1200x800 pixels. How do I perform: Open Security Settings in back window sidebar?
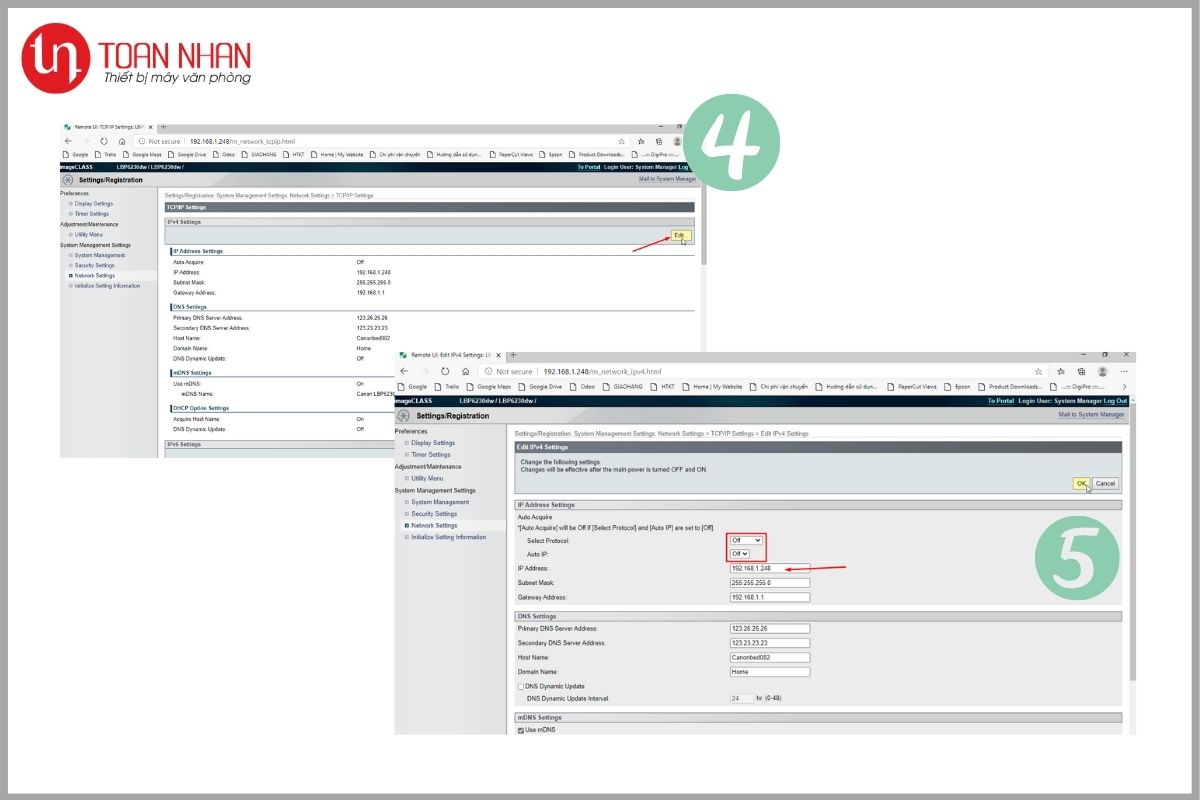click(x=94, y=265)
